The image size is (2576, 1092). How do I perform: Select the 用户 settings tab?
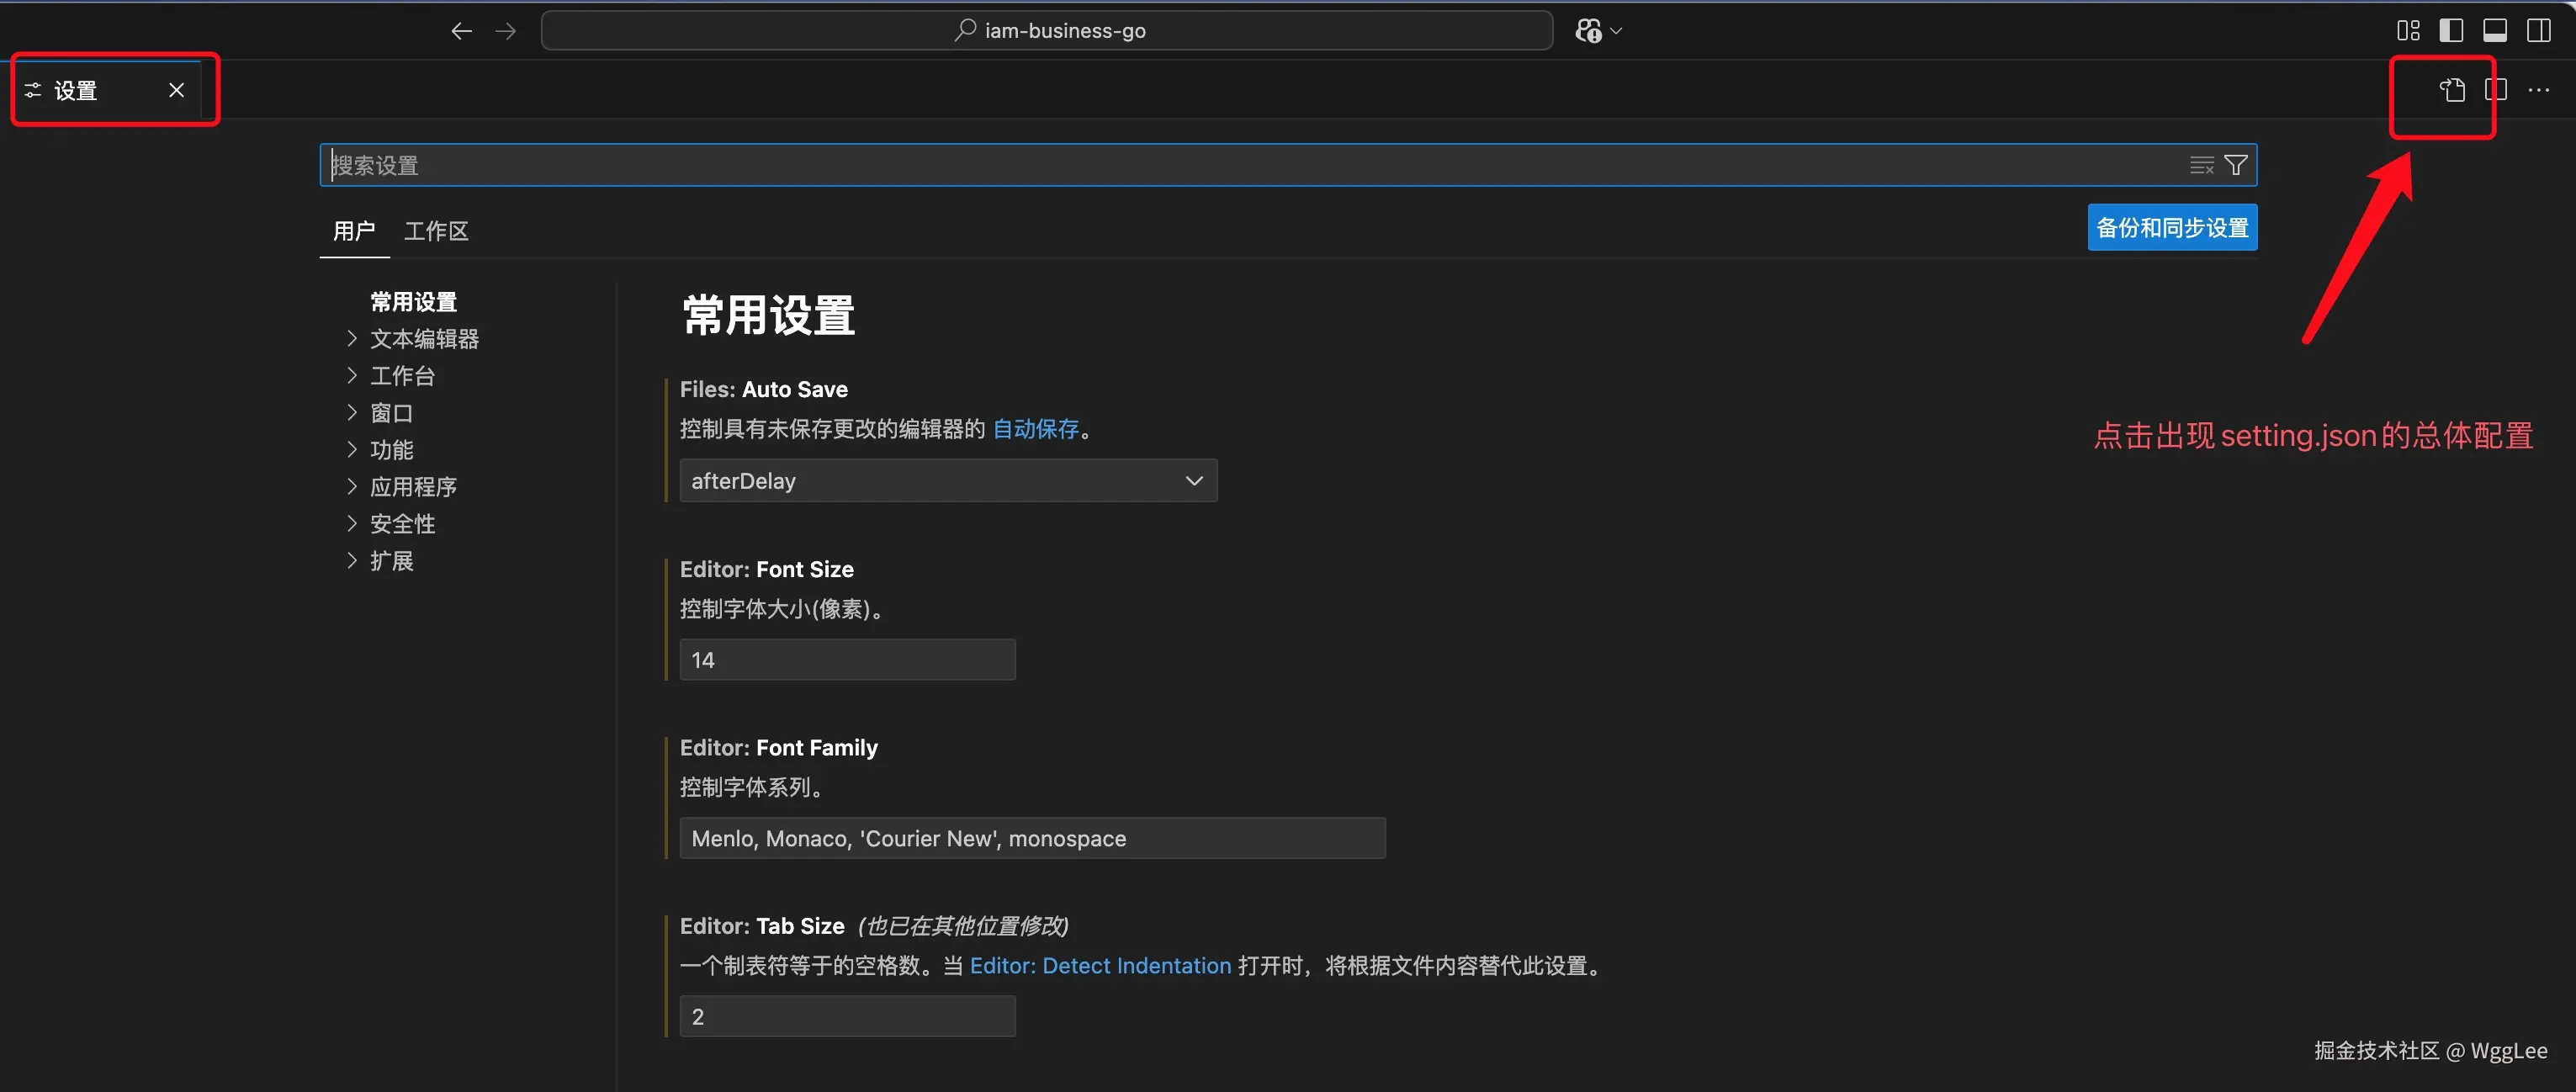pyautogui.click(x=354, y=231)
